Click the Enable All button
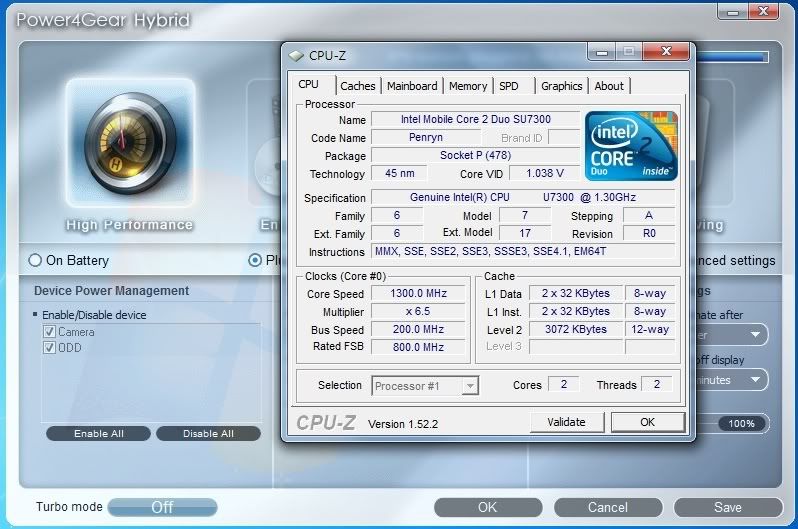 pos(99,434)
